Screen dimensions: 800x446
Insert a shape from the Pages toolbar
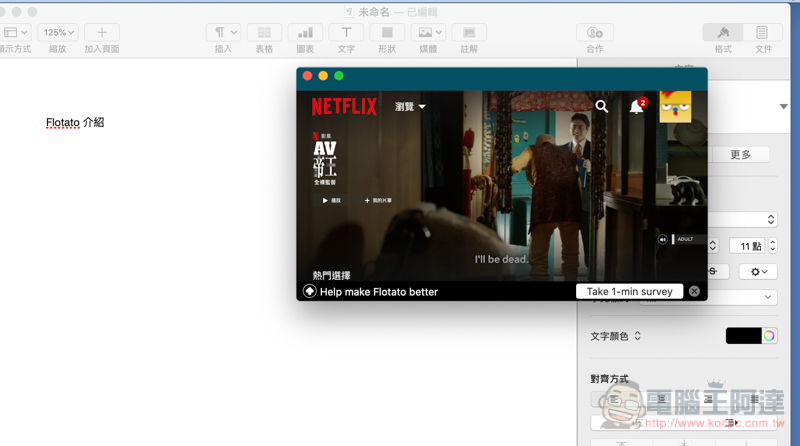[387, 32]
